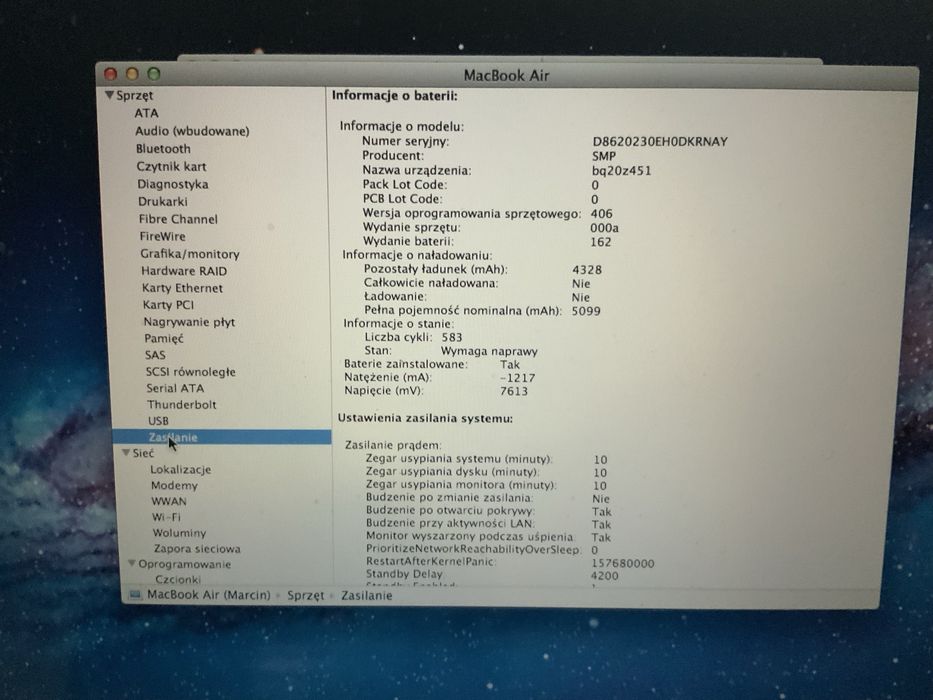Open the Nagrywanie płyt entry

click(189, 322)
